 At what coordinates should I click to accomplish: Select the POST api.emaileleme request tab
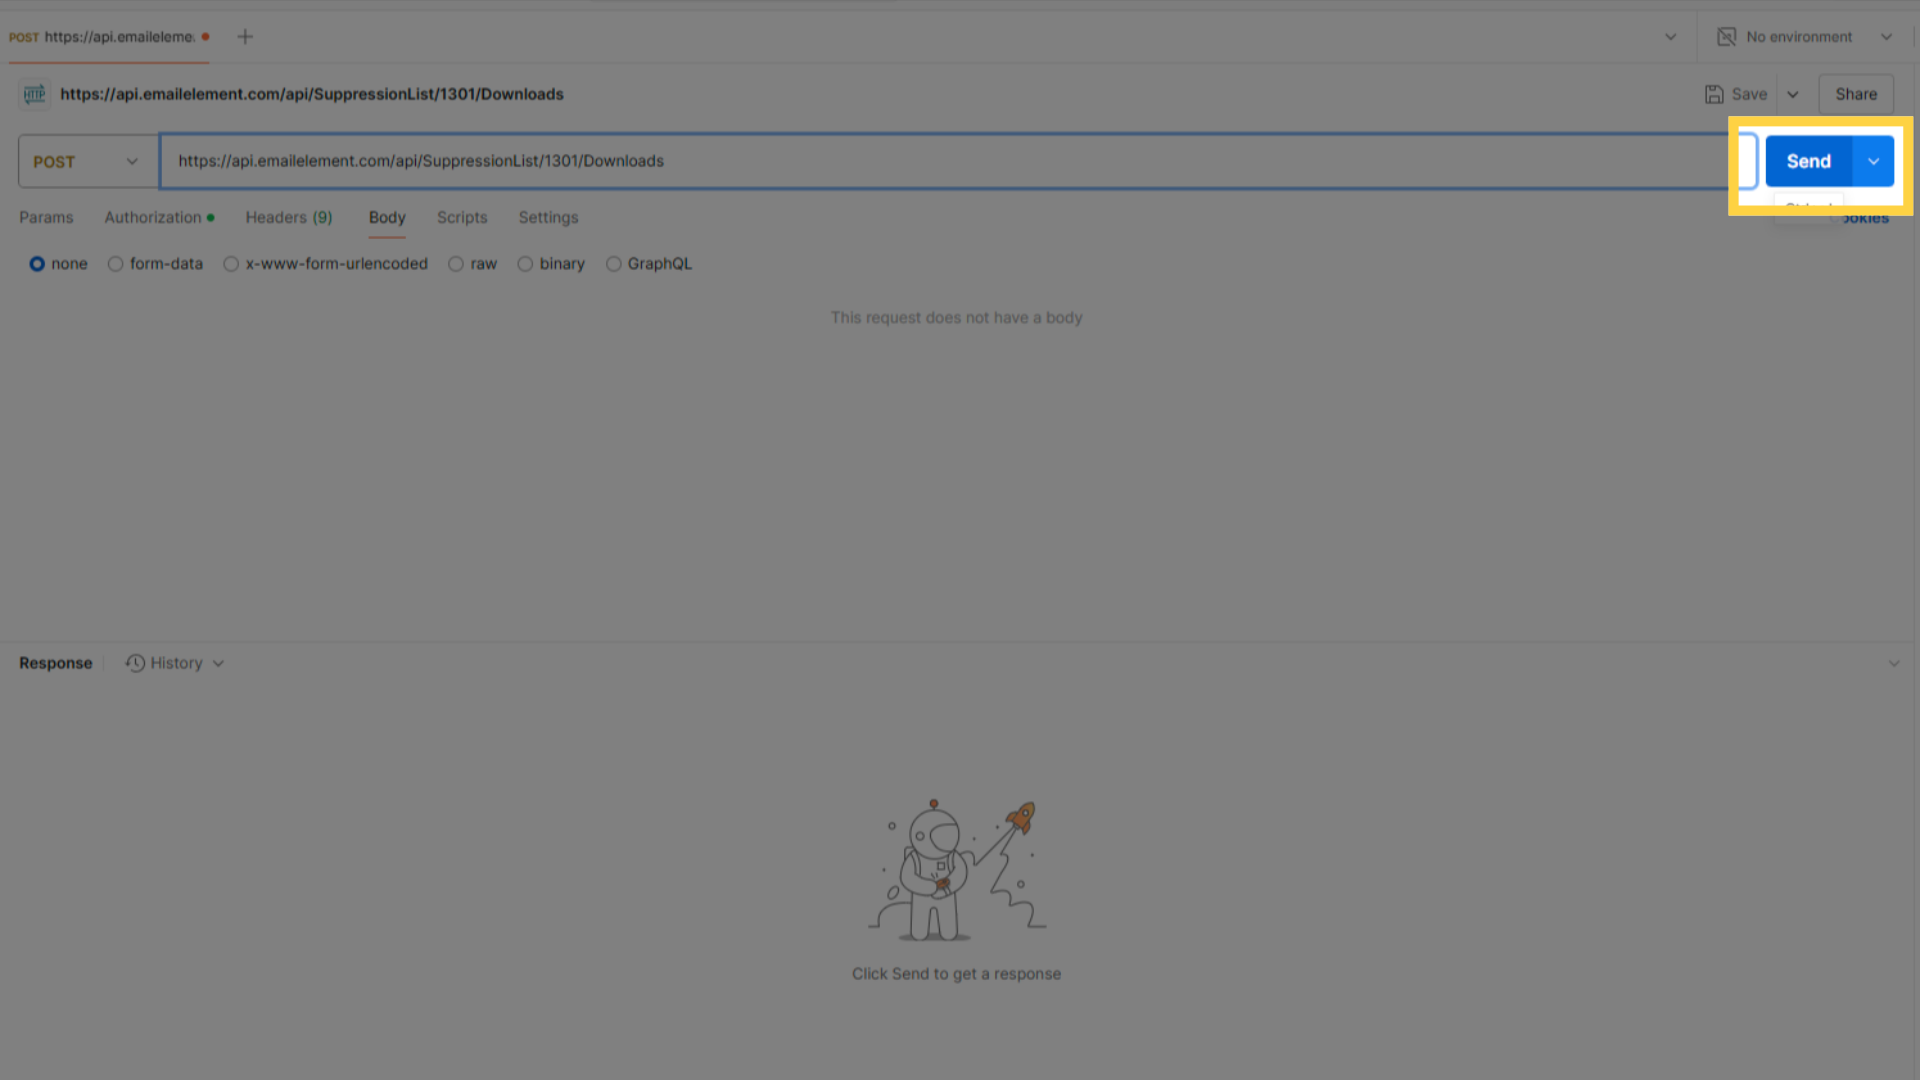[x=108, y=37]
